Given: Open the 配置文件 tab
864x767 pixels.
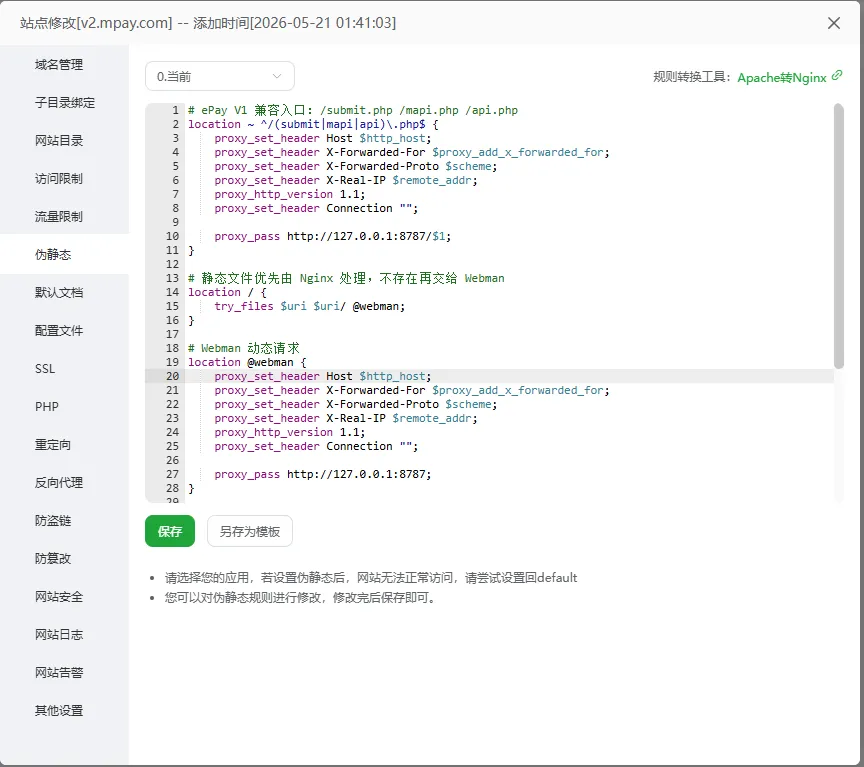Looking at the screenshot, I should [x=59, y=331].
